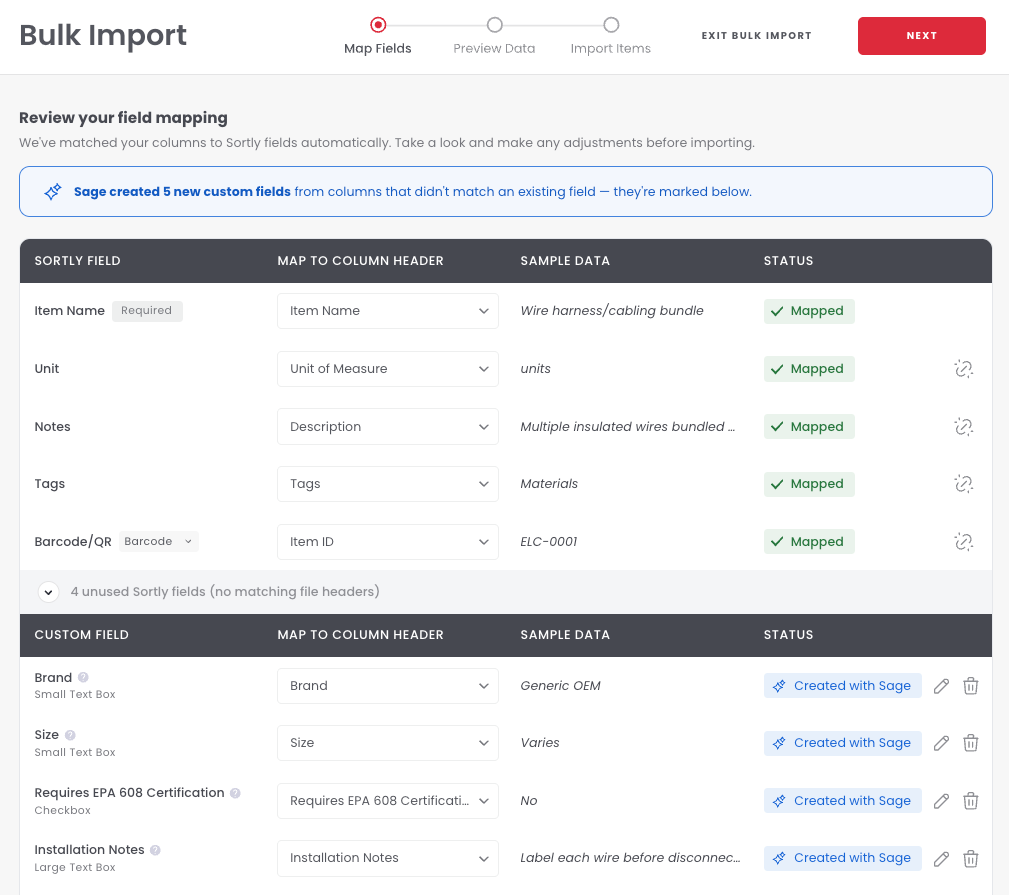Click EXIT BULK IMPORT

[756, 36]
